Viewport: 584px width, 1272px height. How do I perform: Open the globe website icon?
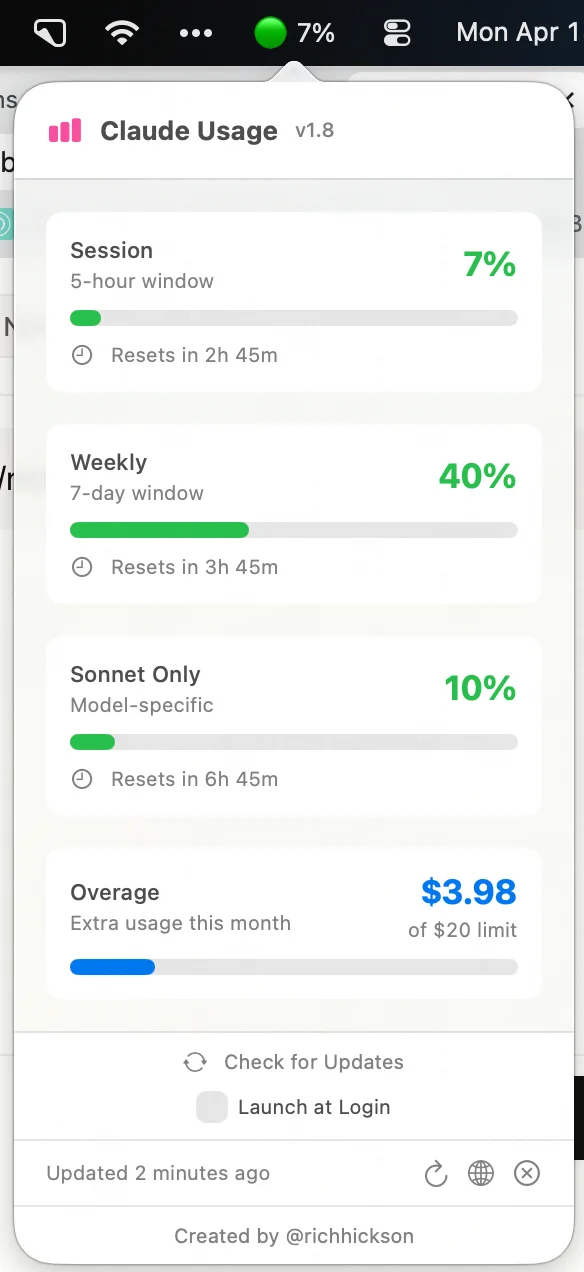point(481,1174)
